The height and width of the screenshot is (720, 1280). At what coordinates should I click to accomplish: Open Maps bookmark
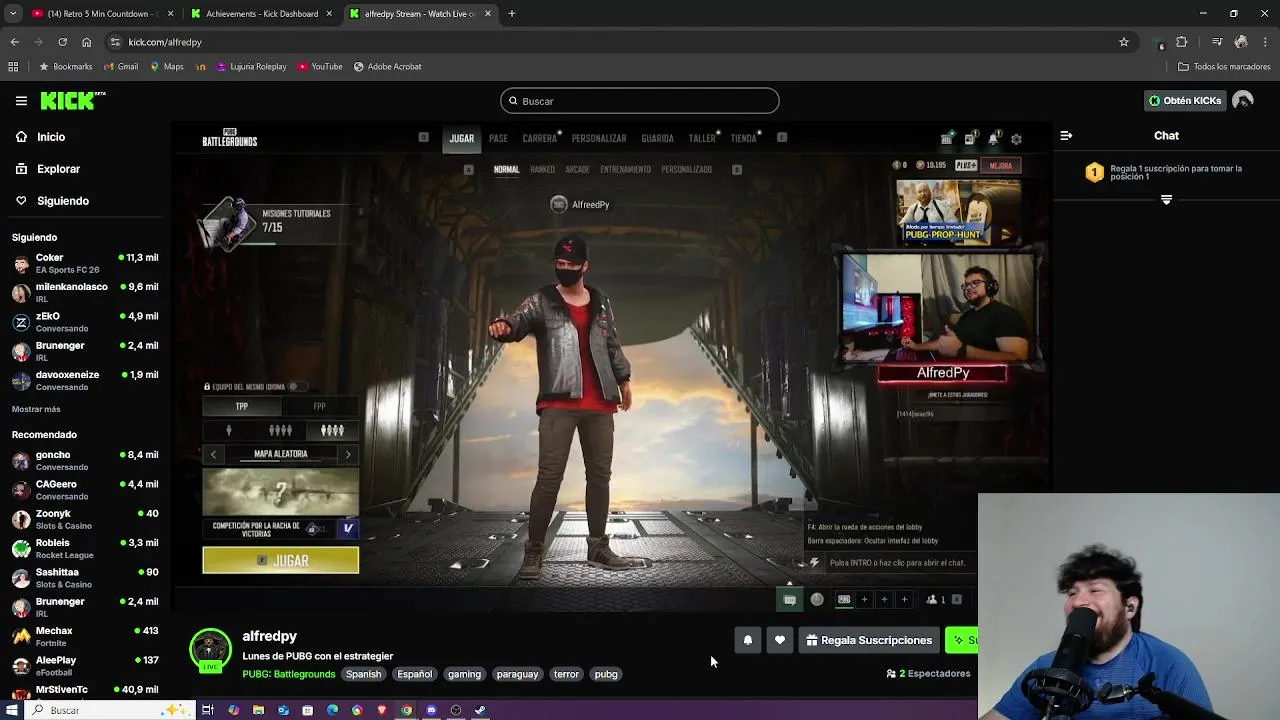(x=167, y=67)
